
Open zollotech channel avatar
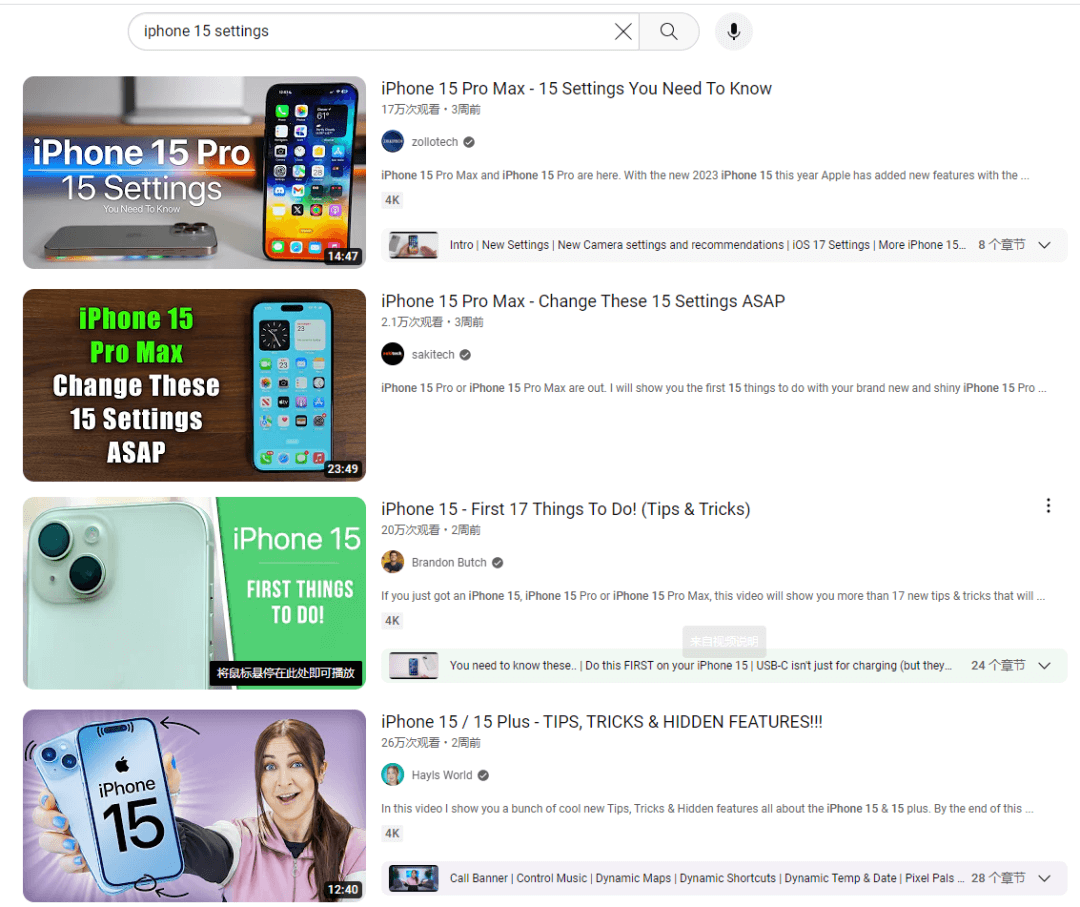pos(393,142)
